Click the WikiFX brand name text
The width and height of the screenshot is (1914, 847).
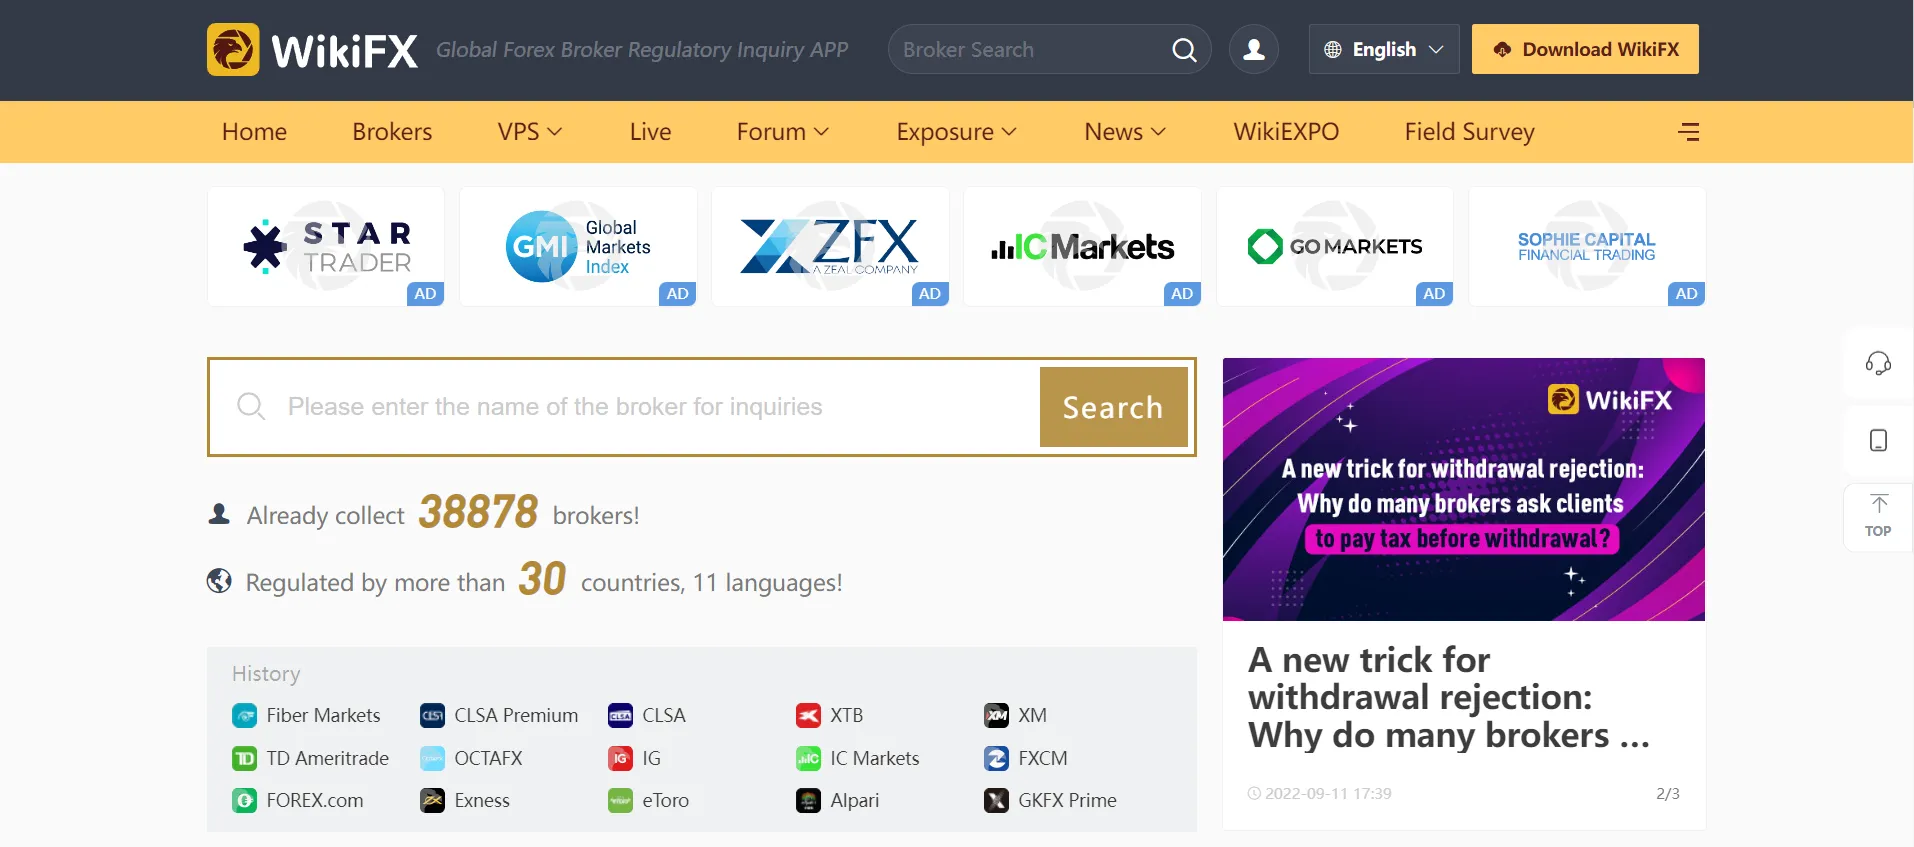(x=345, y=50)
